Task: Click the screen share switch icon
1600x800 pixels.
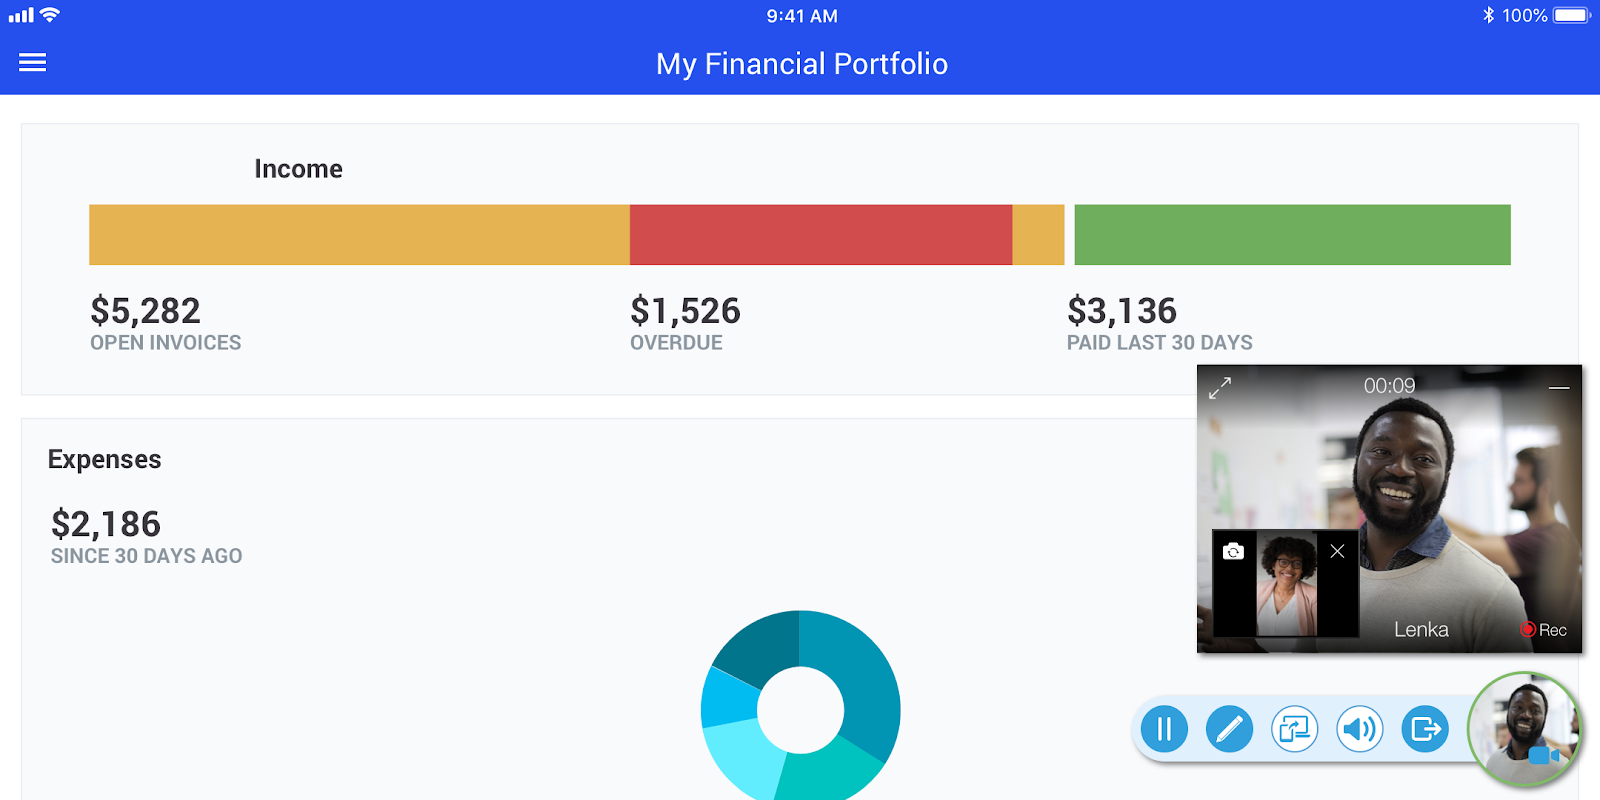Action: click(x=1294, y=729)
